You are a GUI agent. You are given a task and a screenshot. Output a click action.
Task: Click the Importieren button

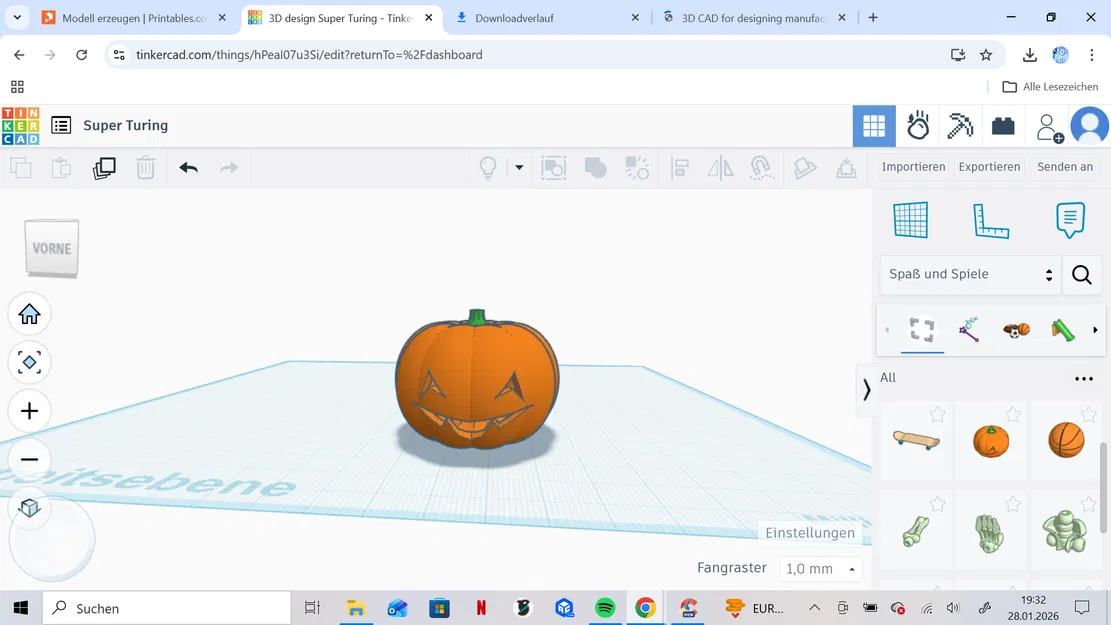pos(913,167)
